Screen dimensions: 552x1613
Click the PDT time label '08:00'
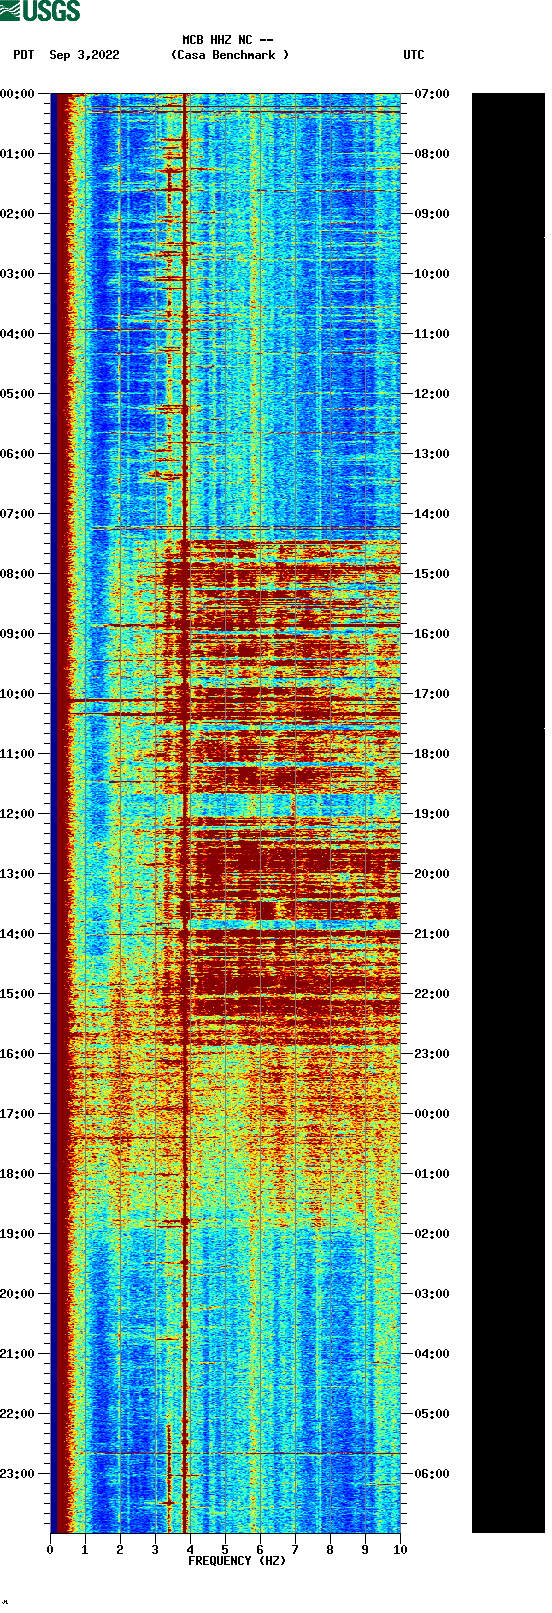pos(18,574)
